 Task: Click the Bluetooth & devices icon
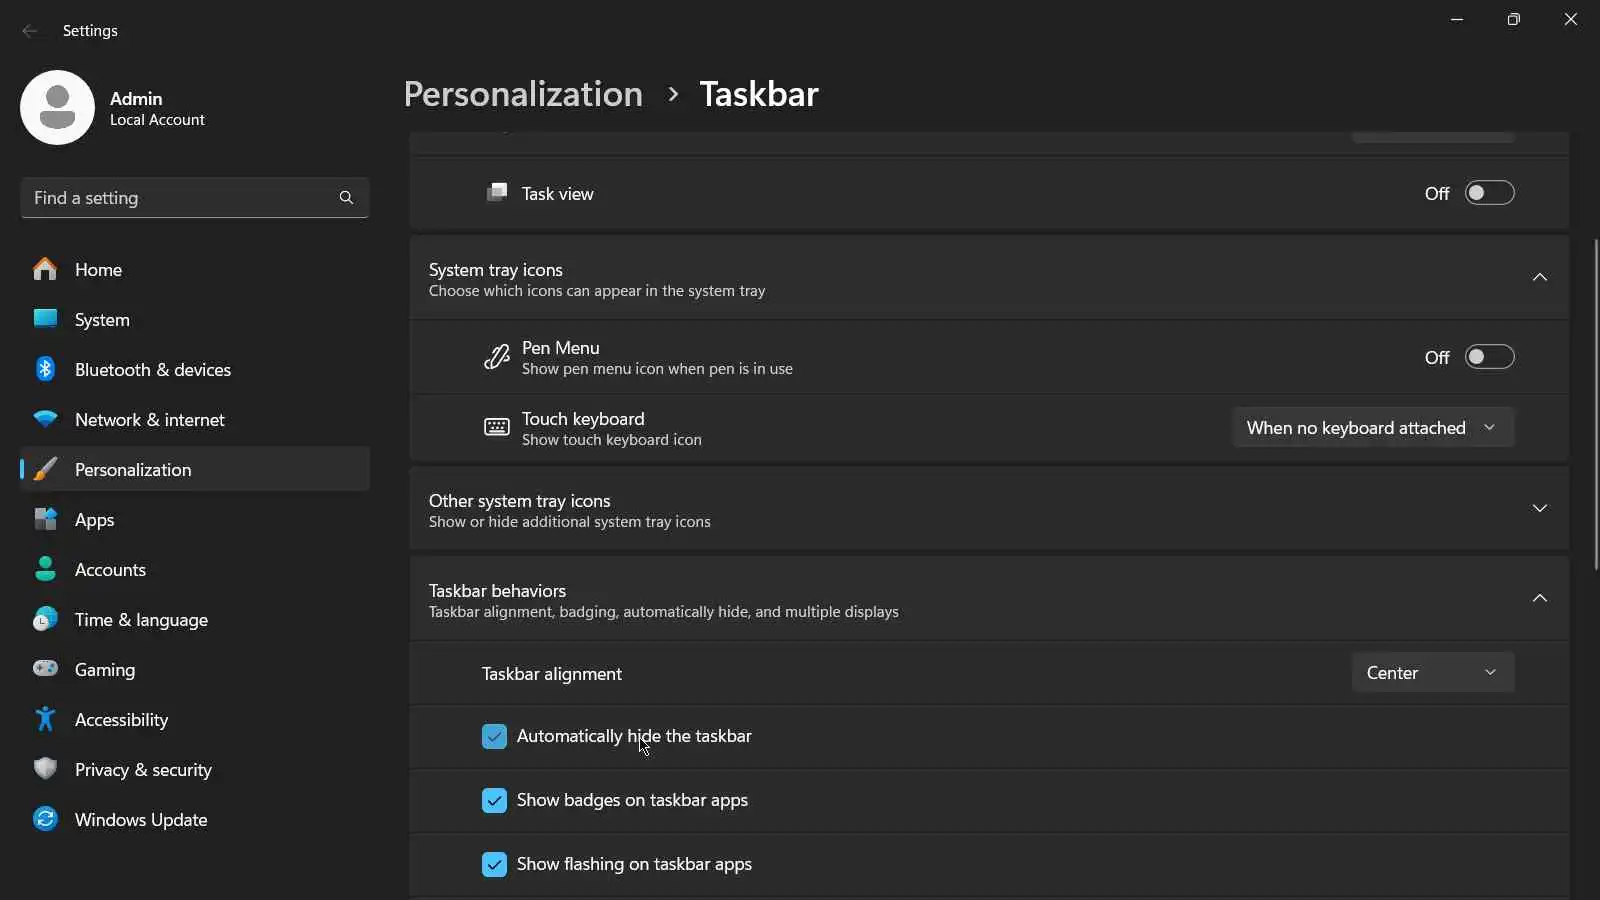tap(45, 369)
